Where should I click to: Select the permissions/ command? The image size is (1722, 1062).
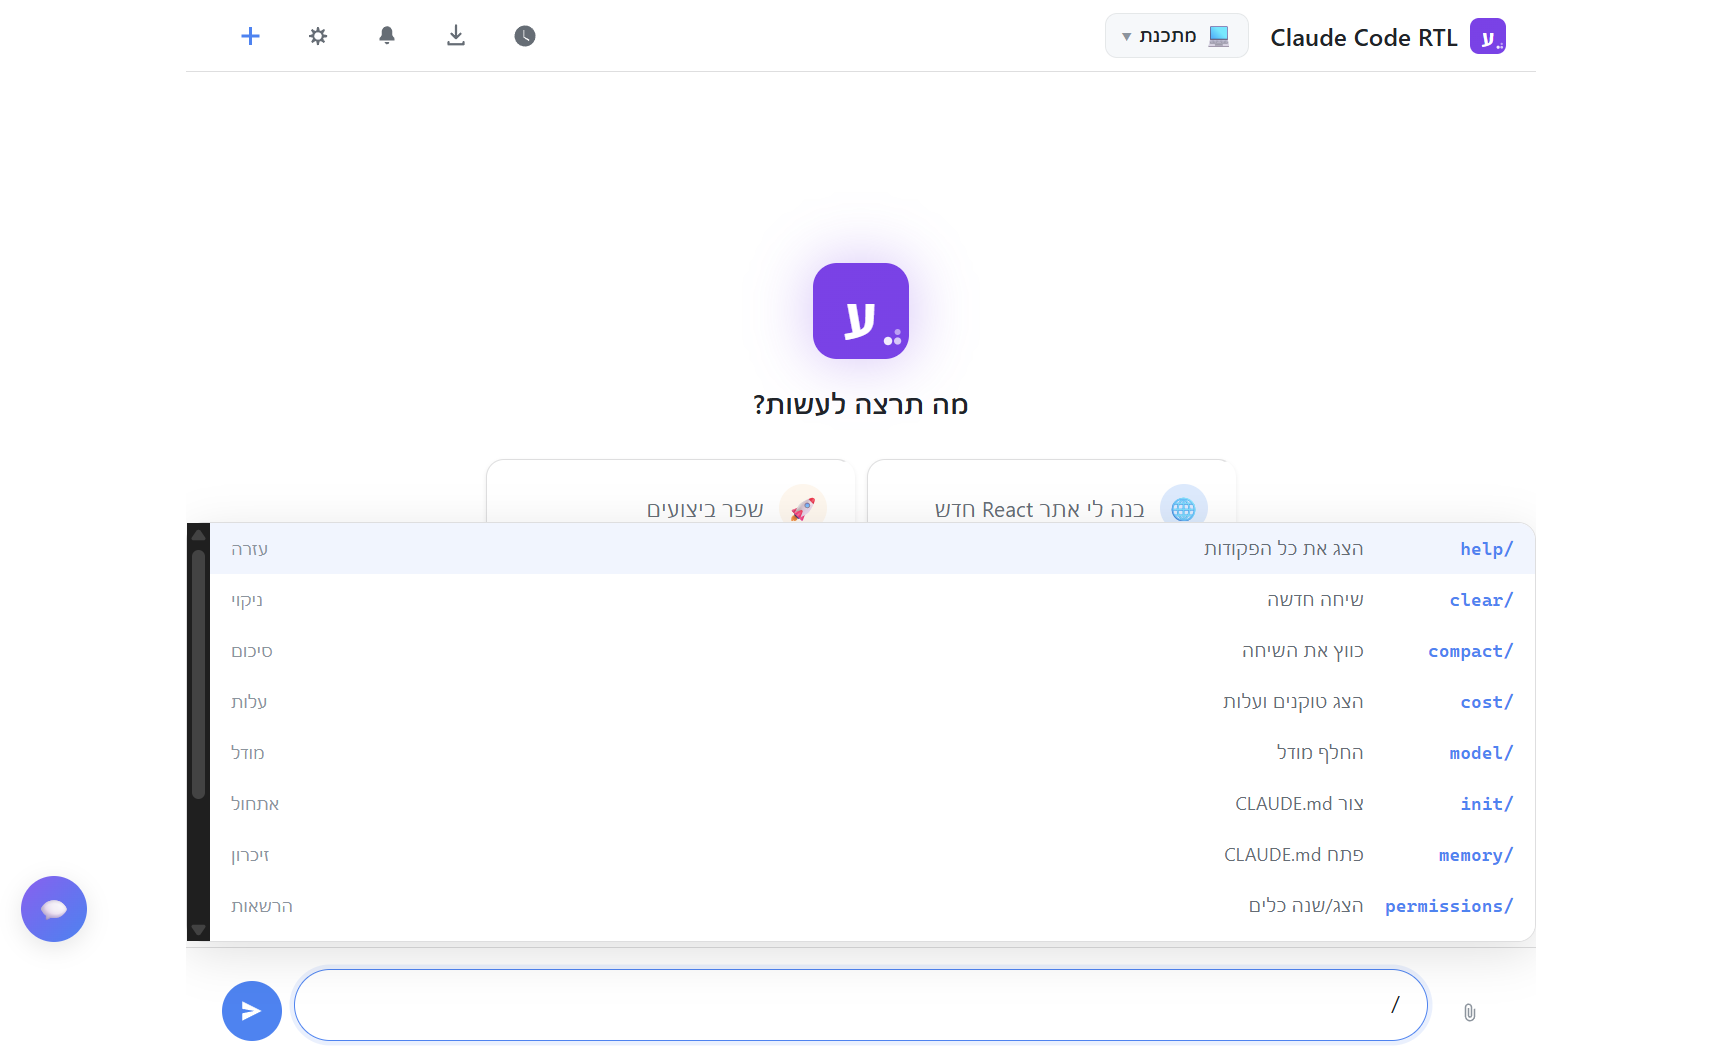pyautogui.click(x=872, y=906)
